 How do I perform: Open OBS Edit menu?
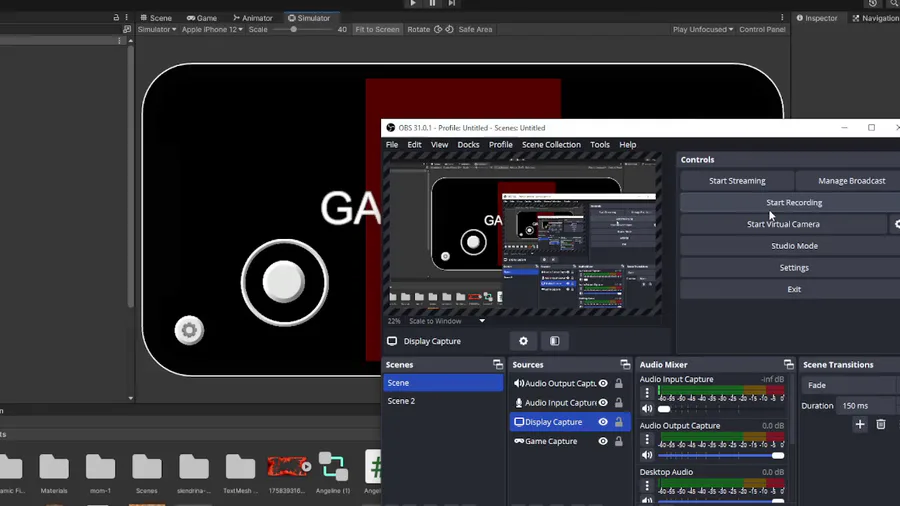pyautogui.click(x=414, y=145)
